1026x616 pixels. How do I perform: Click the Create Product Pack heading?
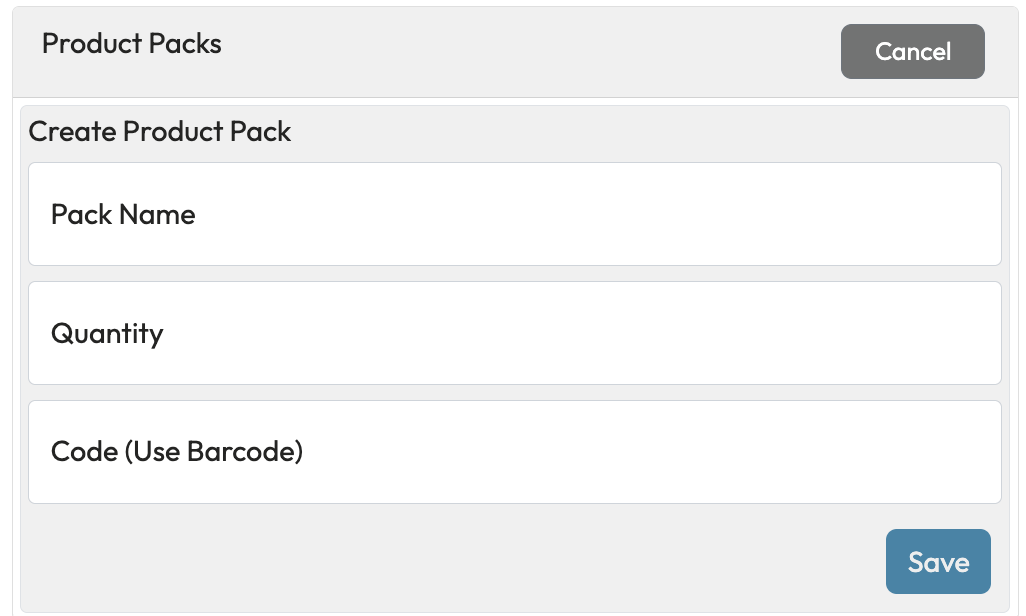pyautogui.click(x=160, y=131)
